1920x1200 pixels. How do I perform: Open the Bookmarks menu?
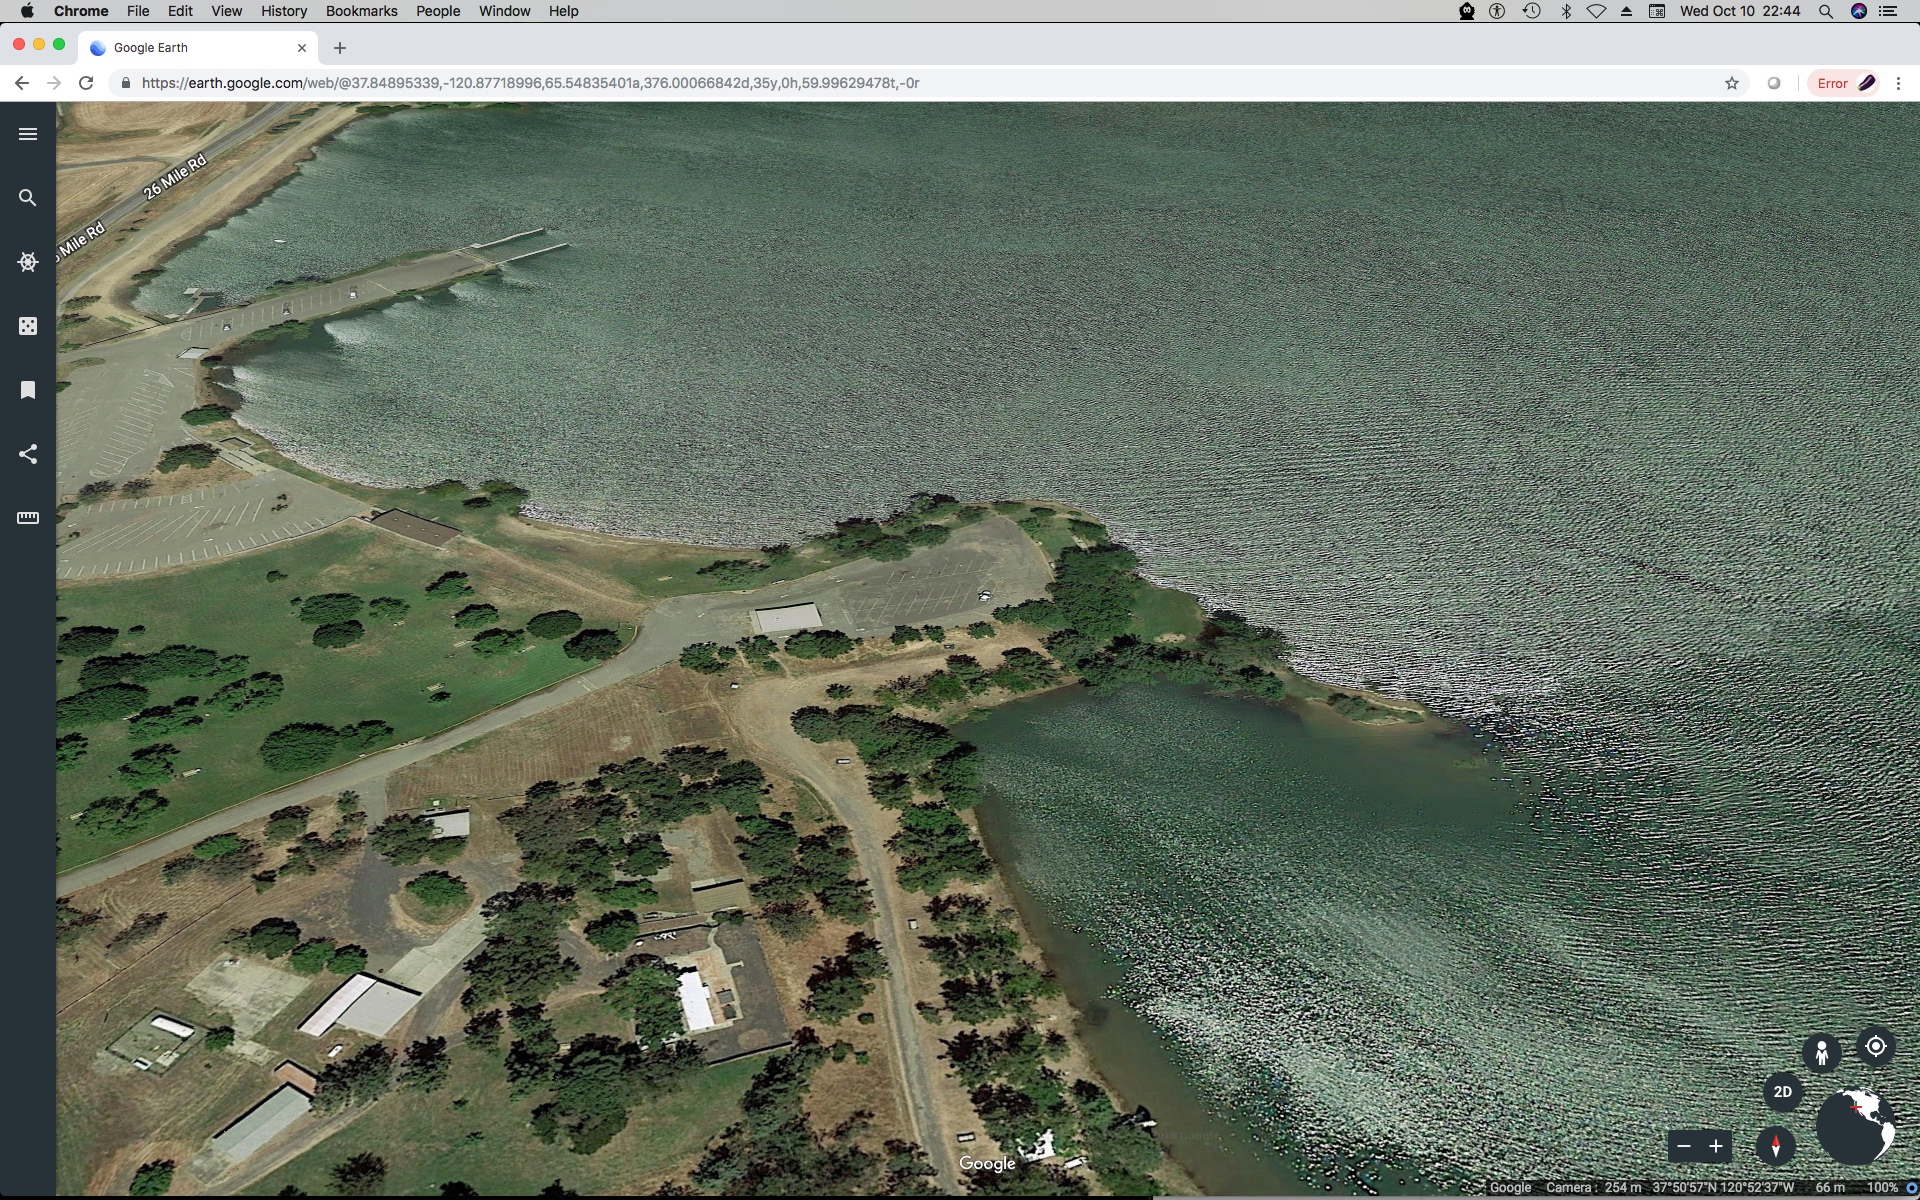(x=361, y=11)
